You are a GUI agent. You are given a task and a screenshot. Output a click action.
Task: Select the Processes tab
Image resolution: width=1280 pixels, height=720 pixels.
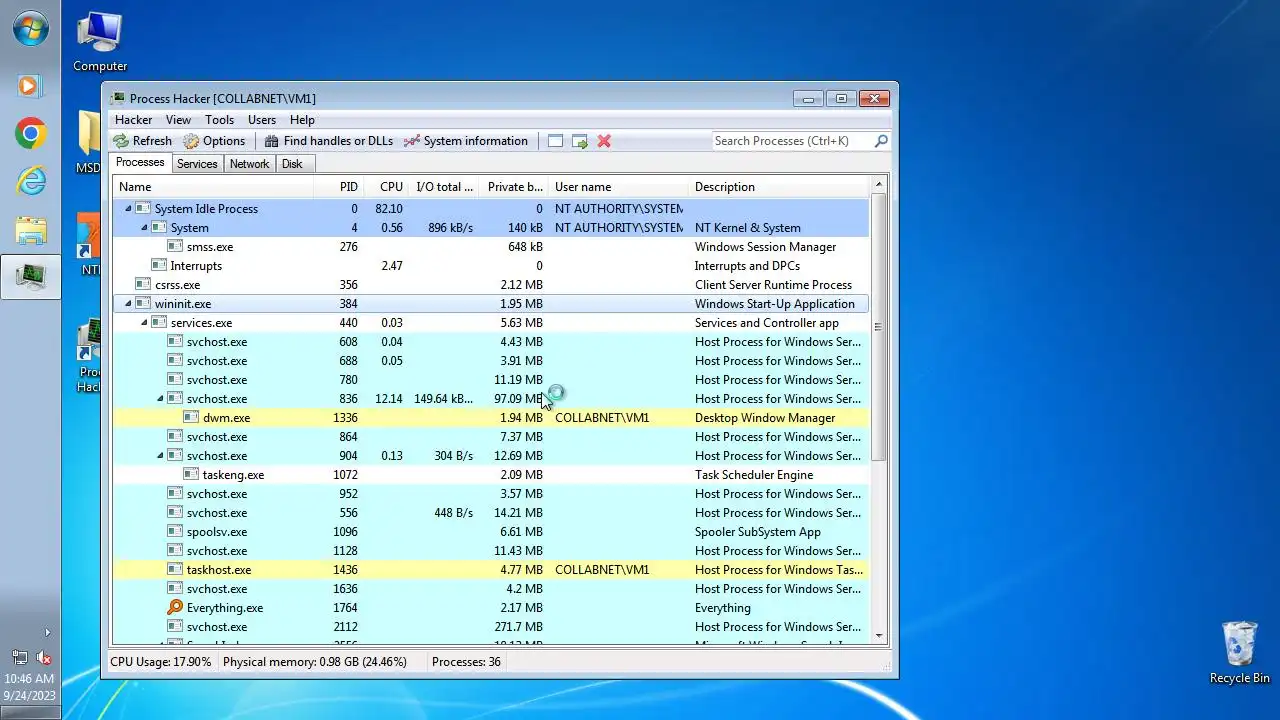(x=140, y=163)
